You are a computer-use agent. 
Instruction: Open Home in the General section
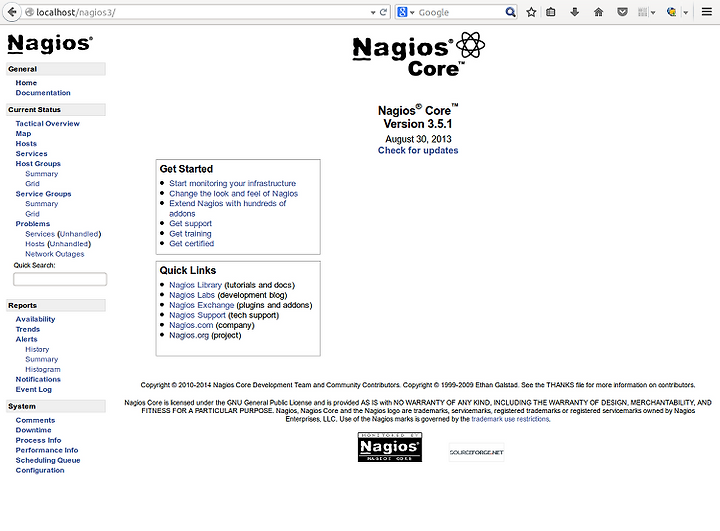click(26, 83)
